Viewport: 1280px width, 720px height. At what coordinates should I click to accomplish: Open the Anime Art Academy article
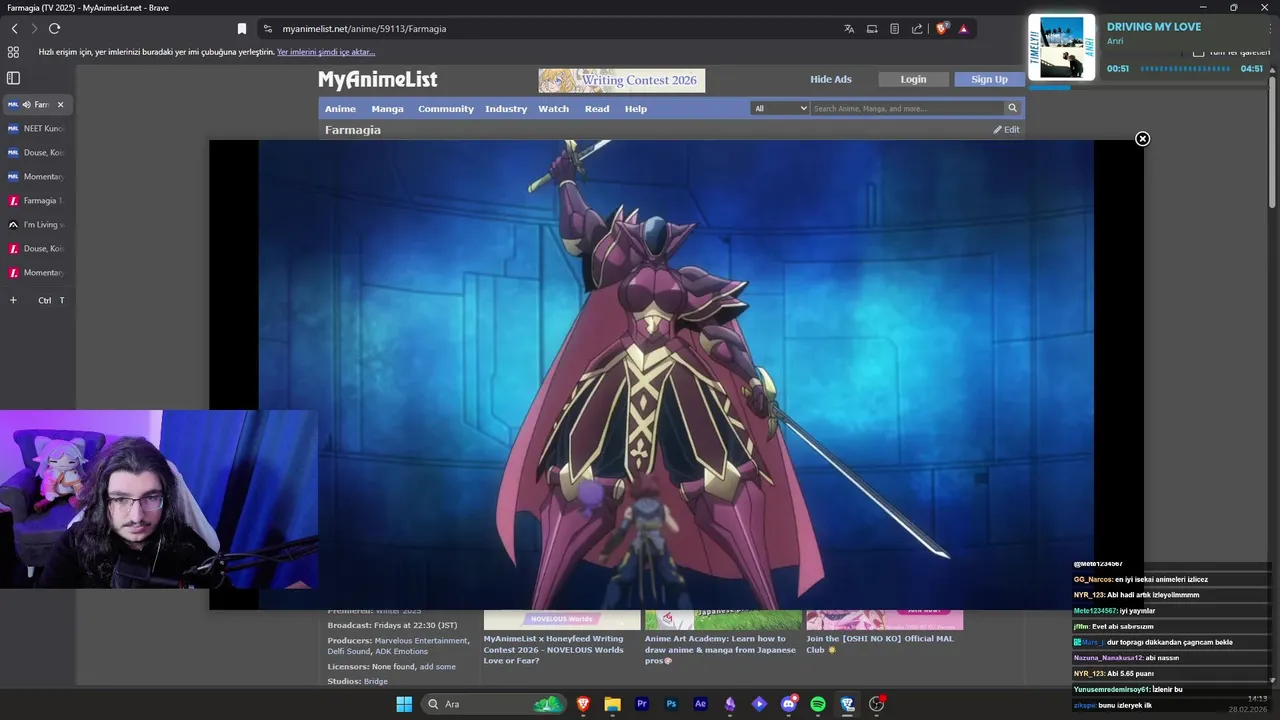(x=720, y=649)
